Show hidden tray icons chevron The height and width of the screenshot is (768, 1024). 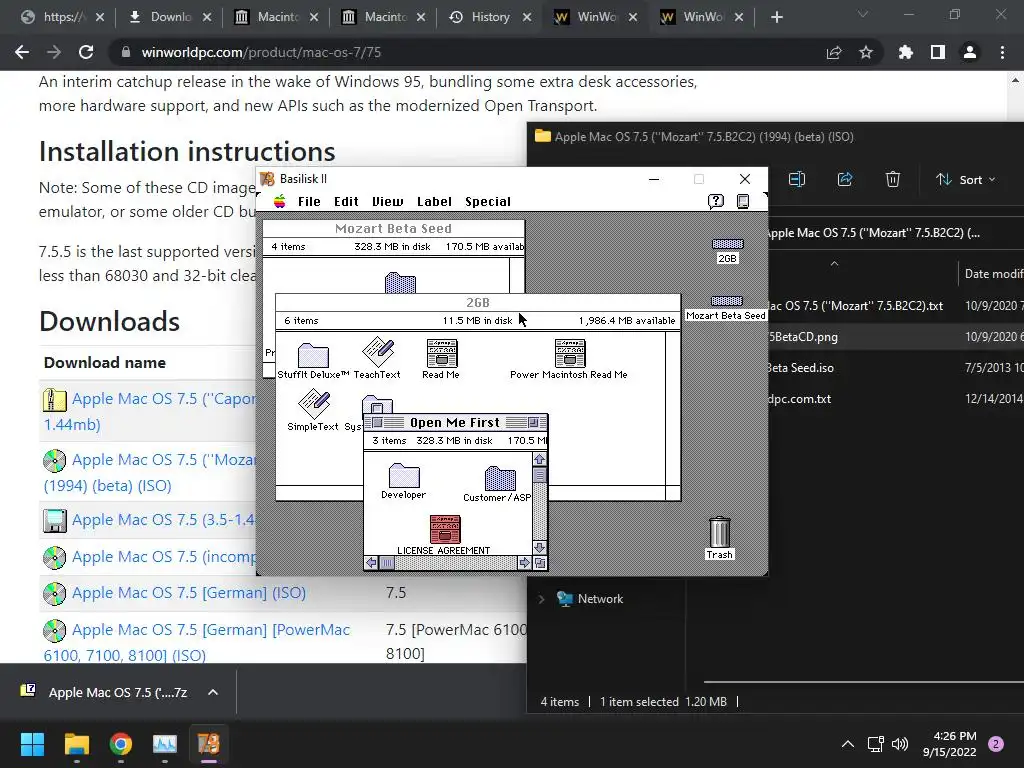click(x=848, y=744)
